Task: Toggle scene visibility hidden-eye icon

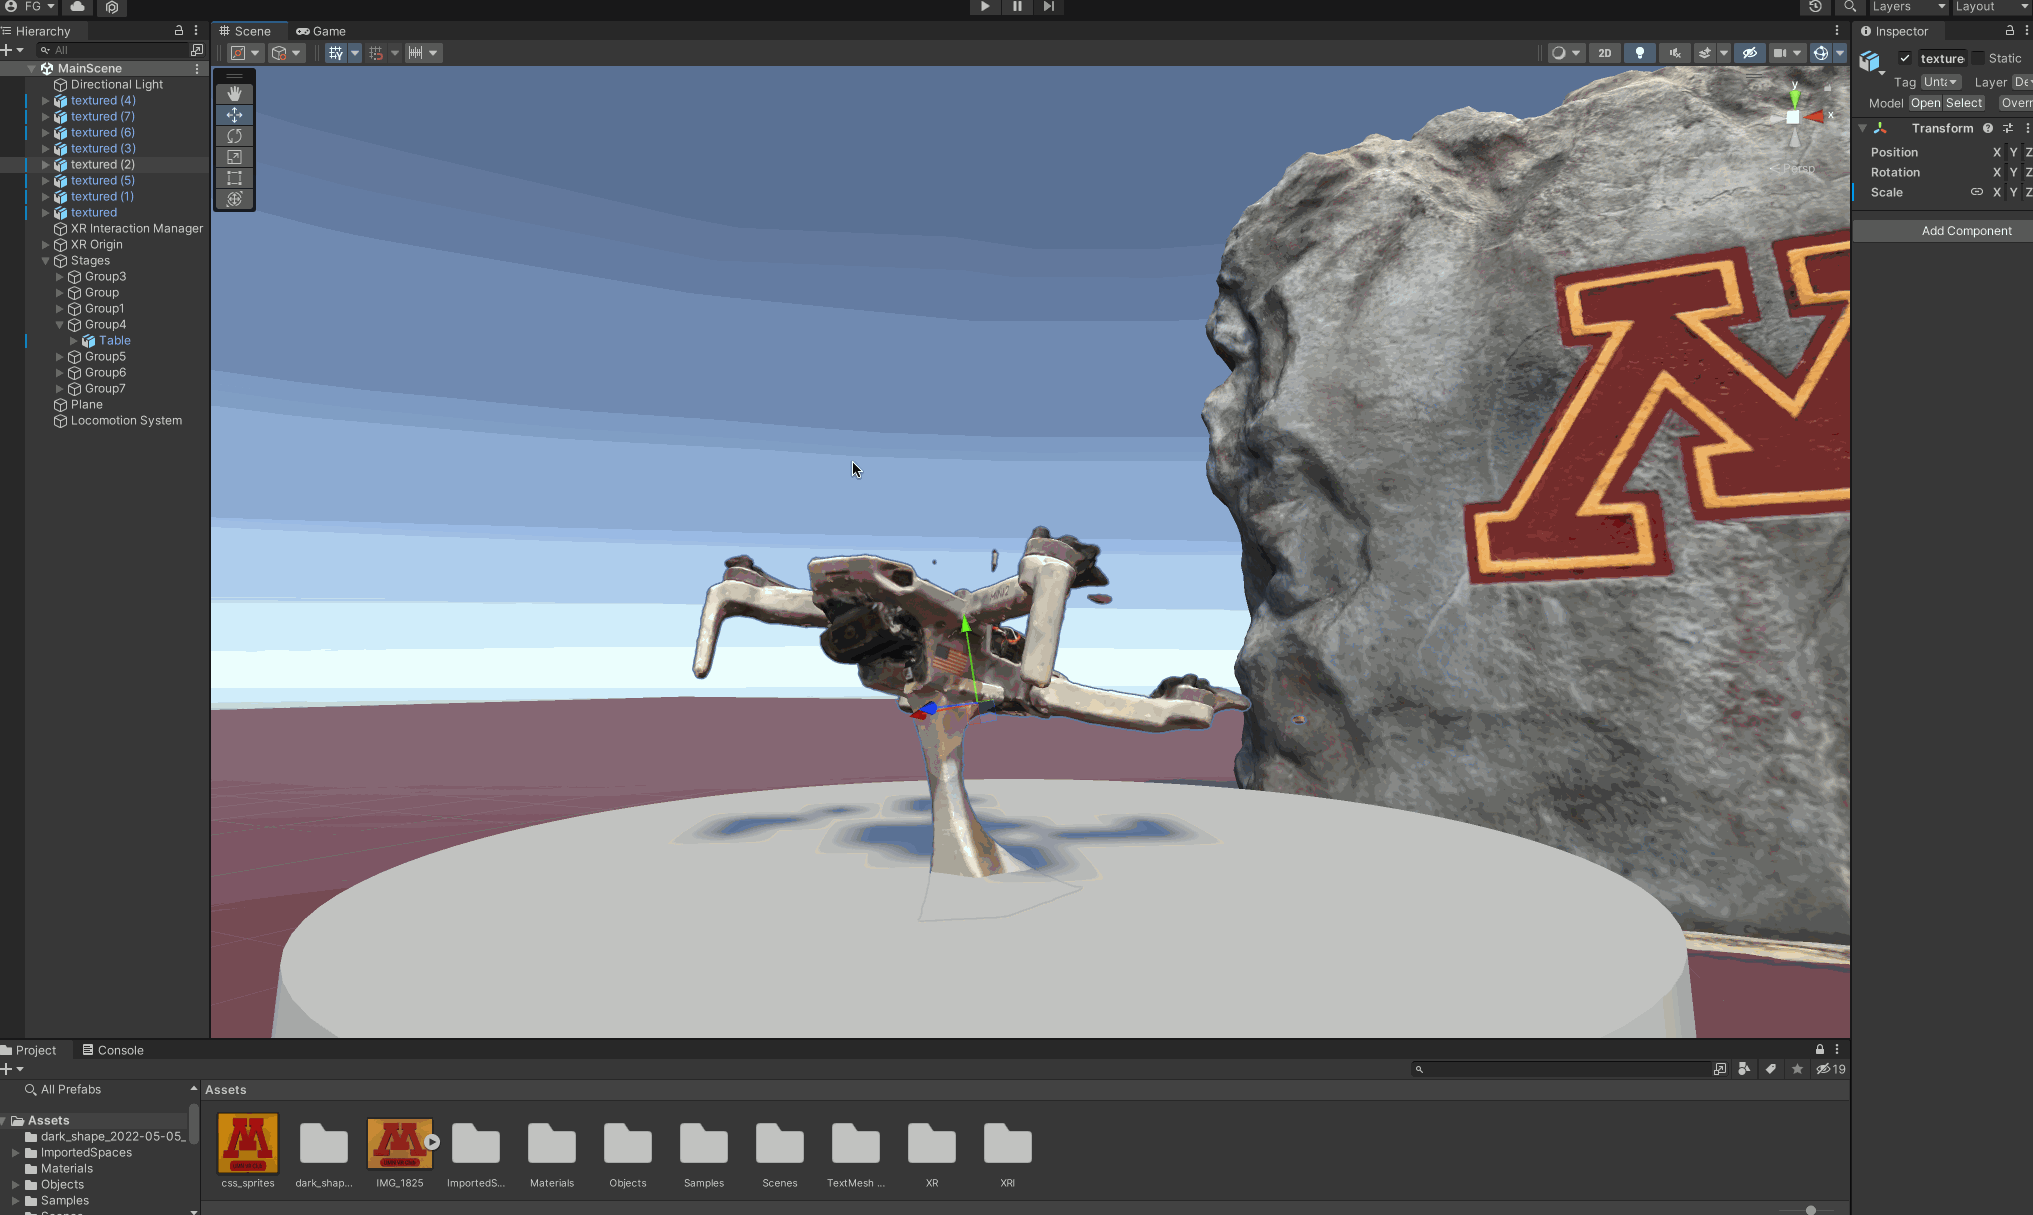Action: click(x=1749, y=53)
